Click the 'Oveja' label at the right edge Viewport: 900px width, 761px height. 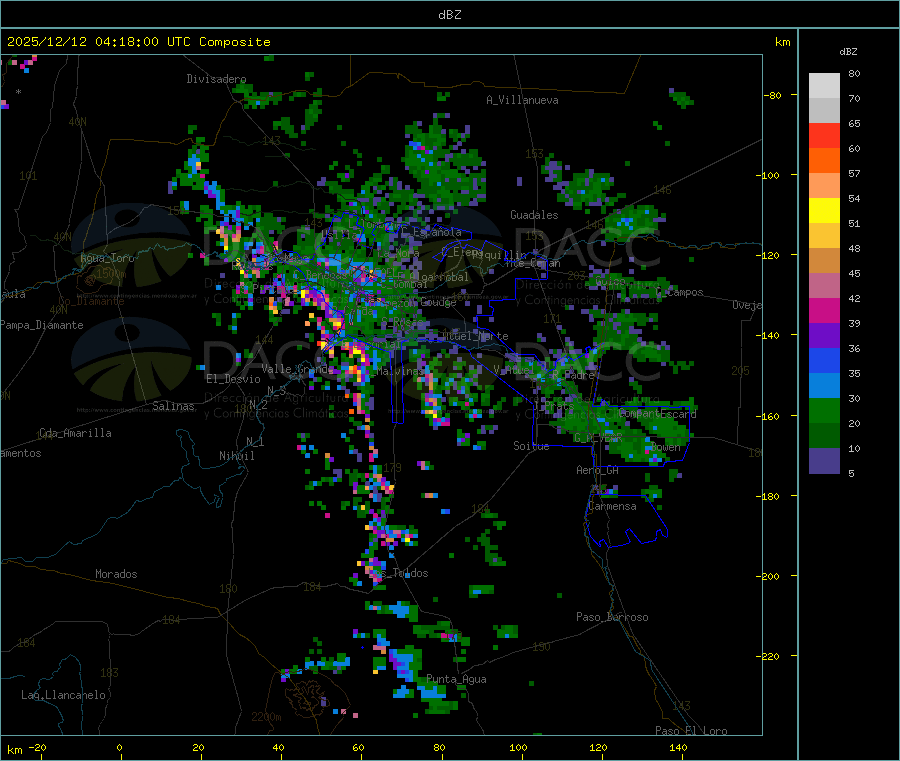coord(747,305)
